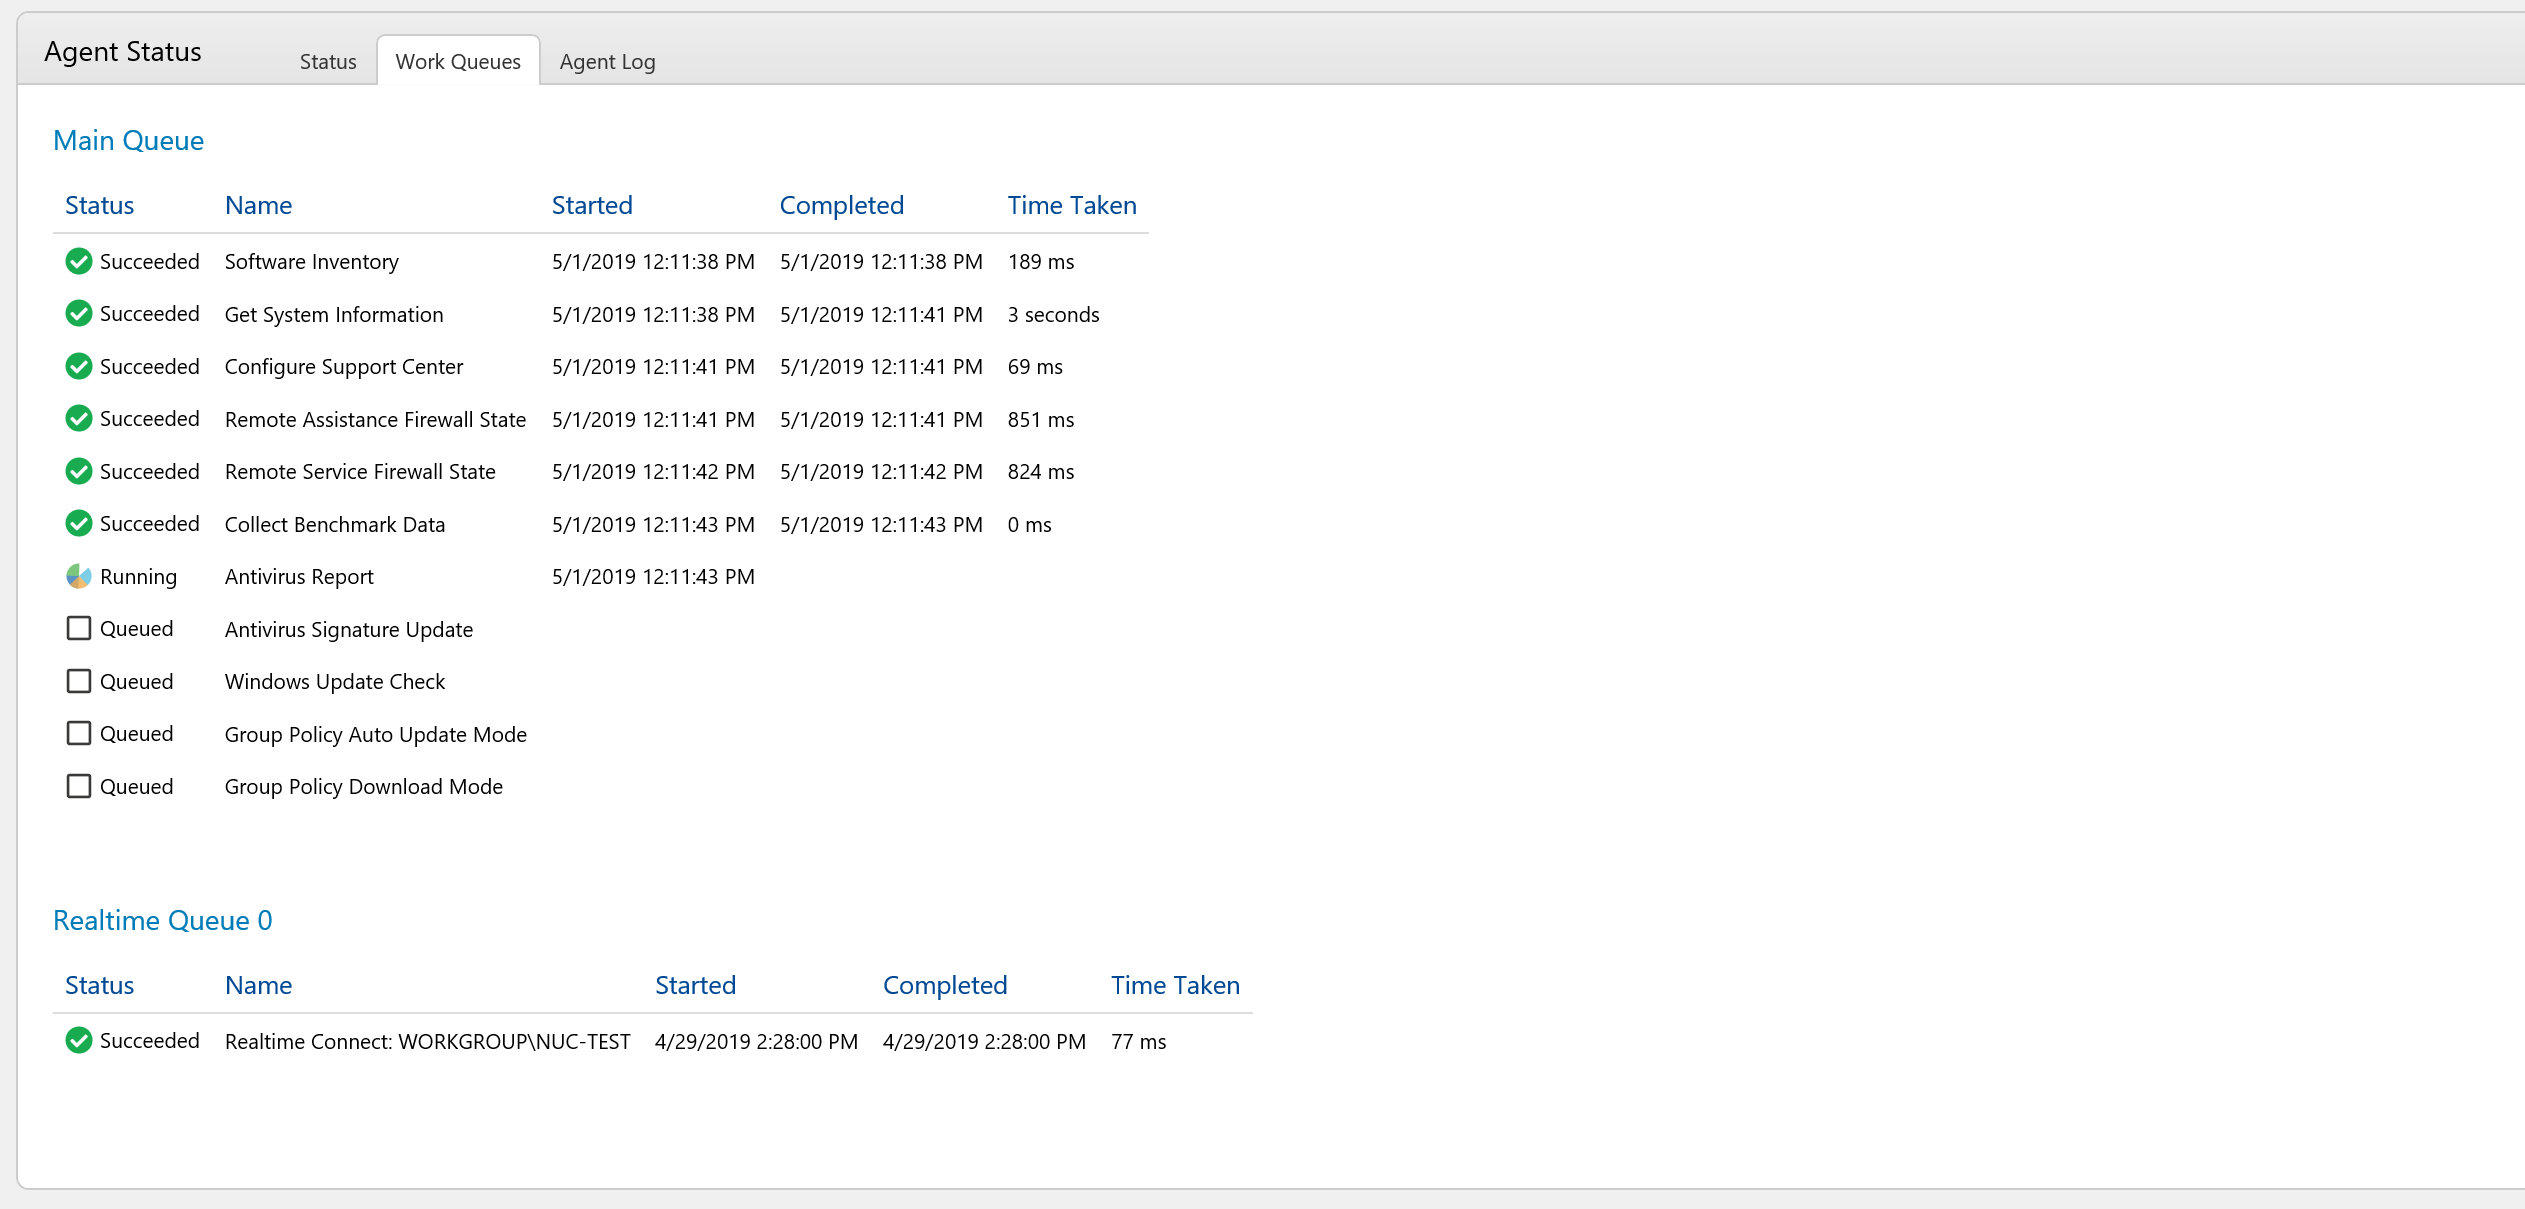Click the Get System Information task name

[x=334, y=315]
